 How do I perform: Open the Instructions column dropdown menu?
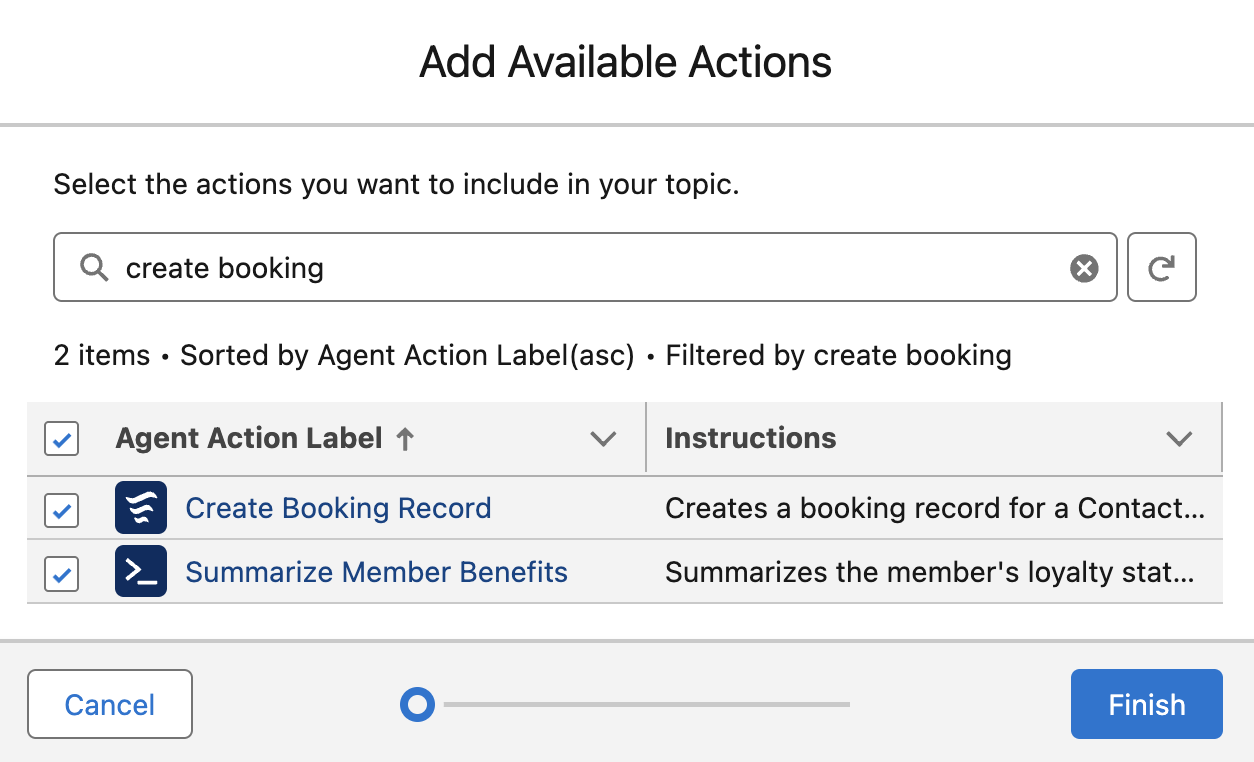(x=1179, y=439)
